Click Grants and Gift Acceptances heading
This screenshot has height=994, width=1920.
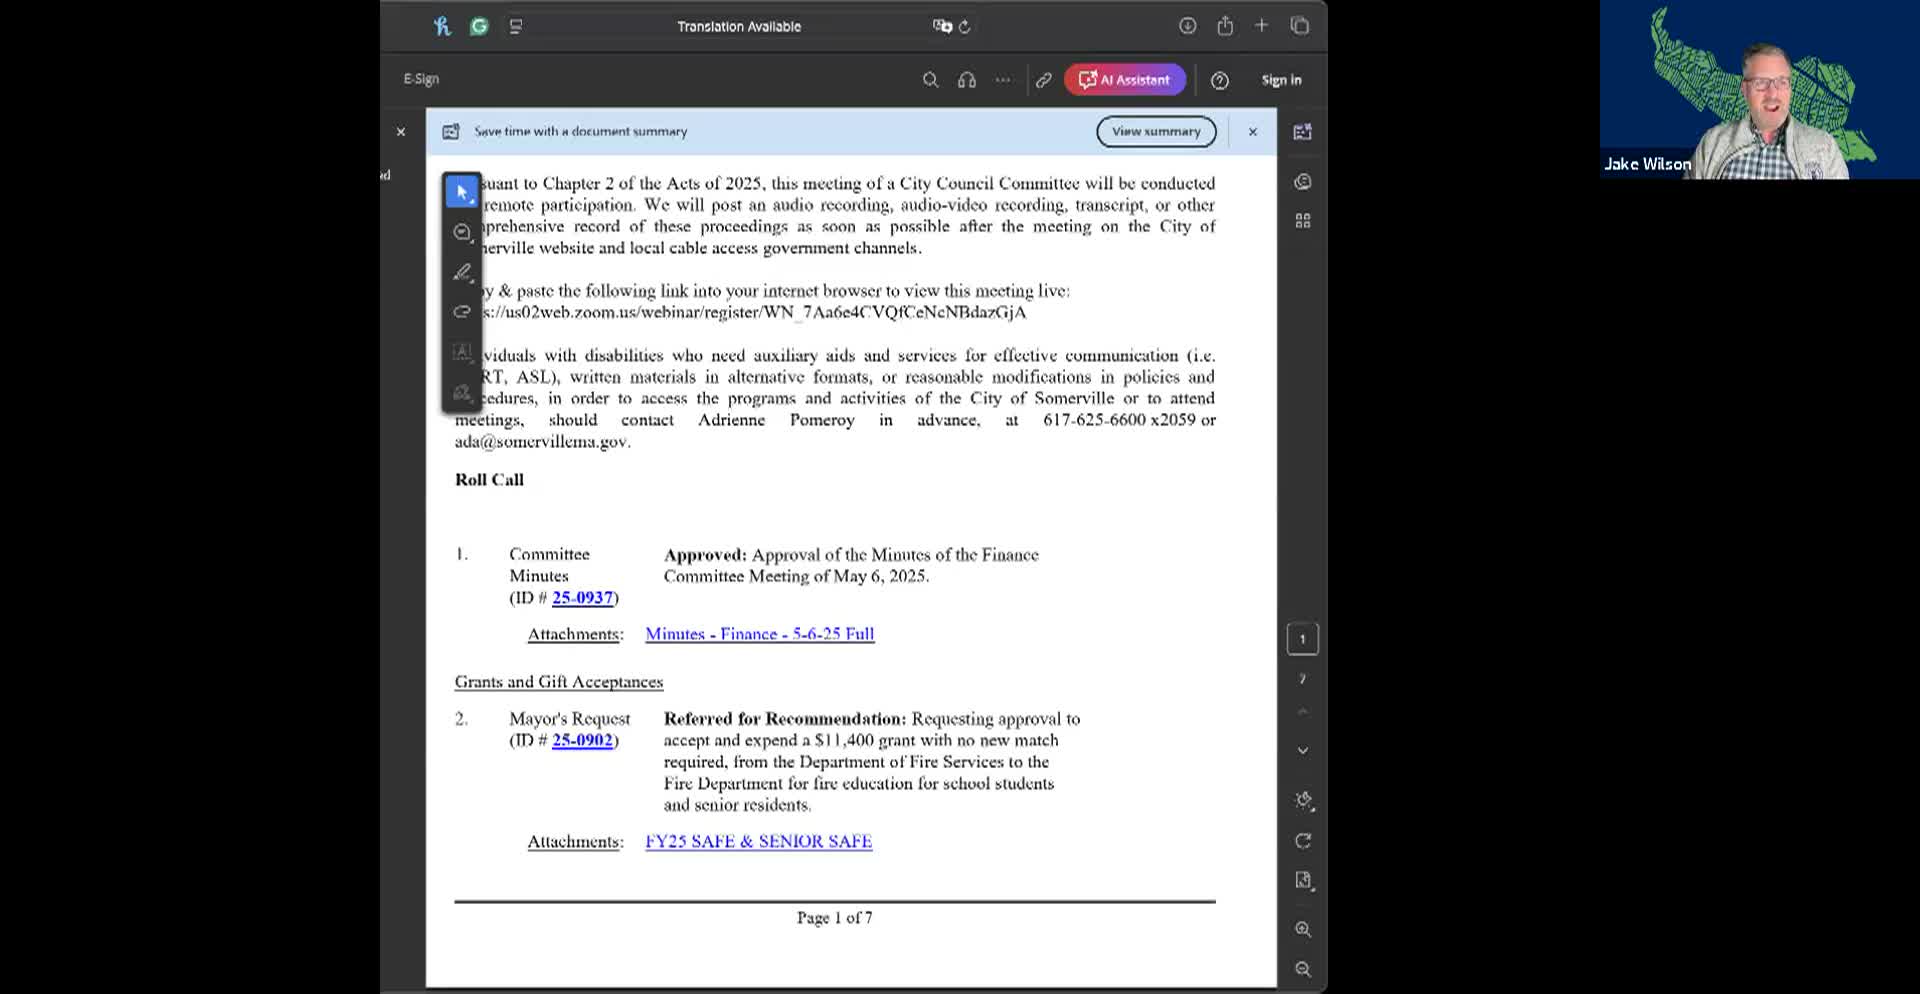coord(559,682)
